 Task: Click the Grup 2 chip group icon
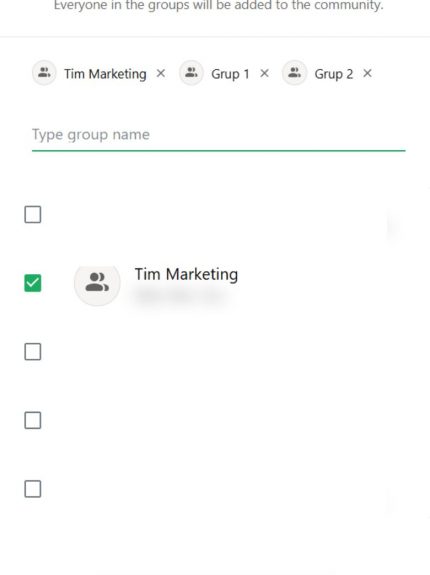pos(294,73)
